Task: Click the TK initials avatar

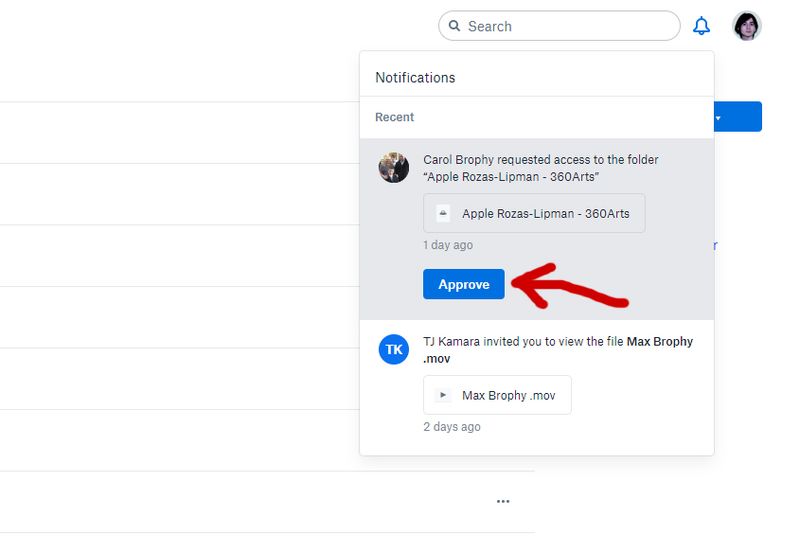Action: pos(394,350)
